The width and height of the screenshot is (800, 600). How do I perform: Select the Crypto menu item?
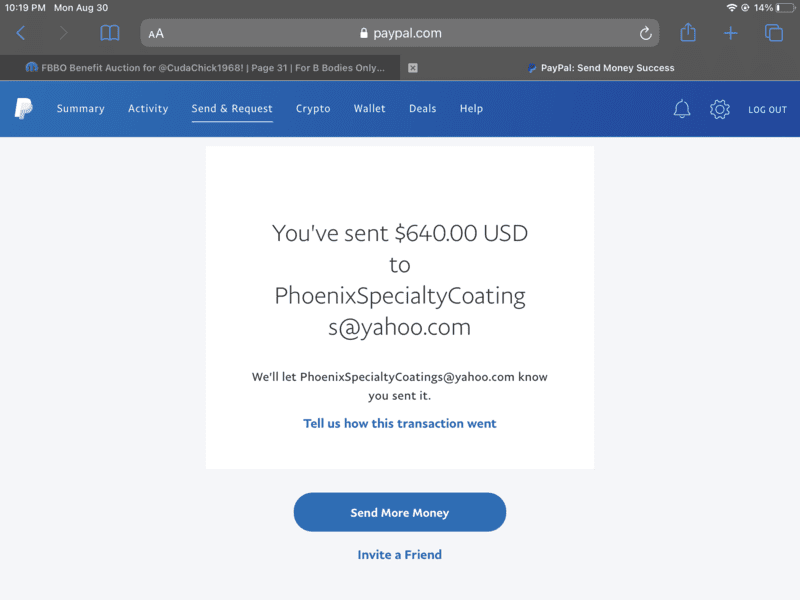click(x=313, y=109)
